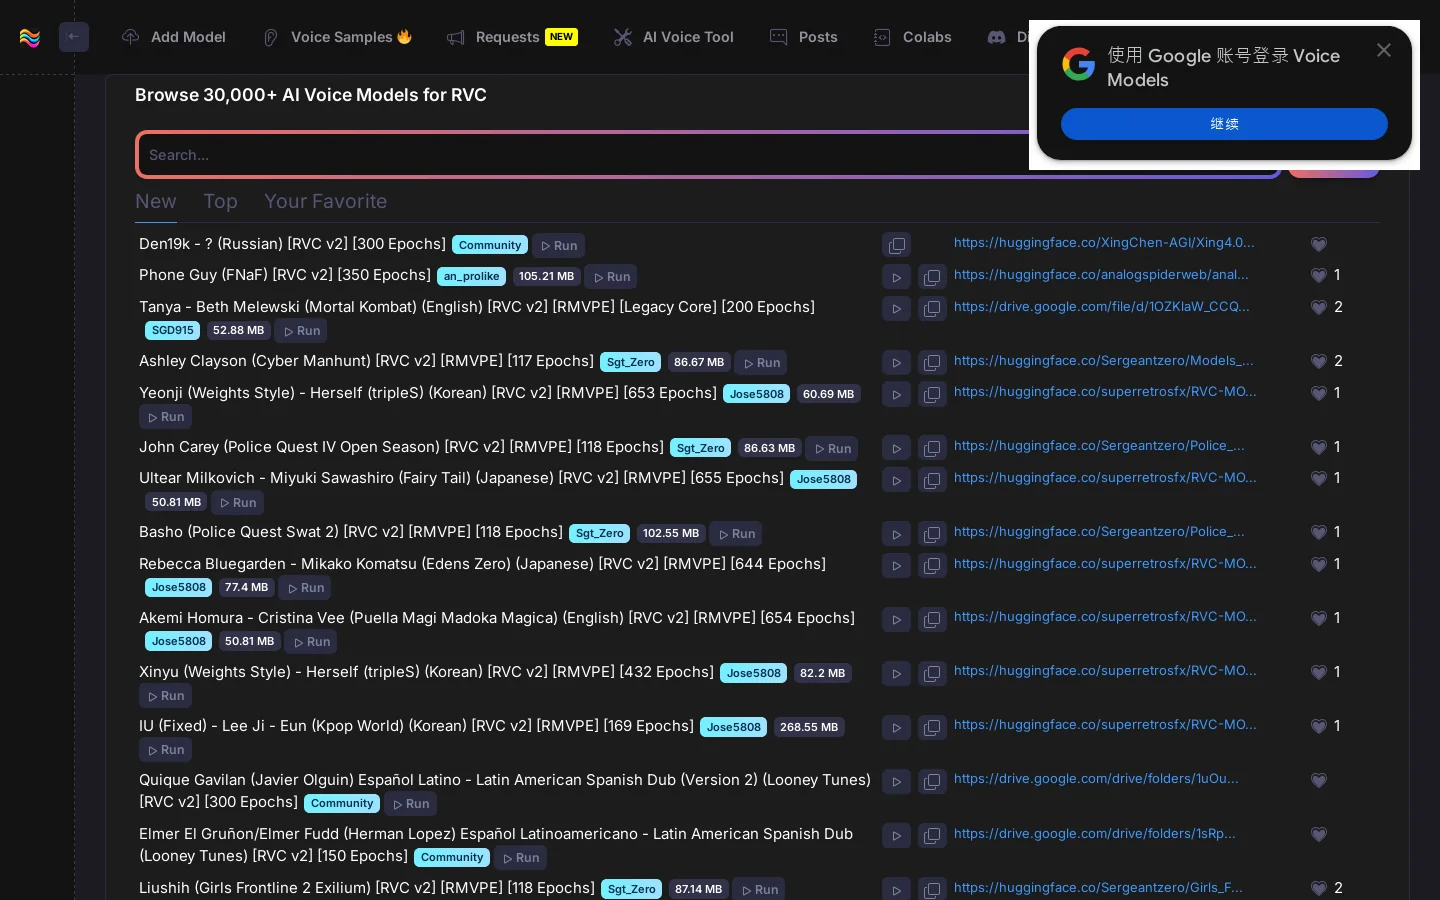This screenshot has height=900, width=1440.
Task: Click Run tag on Den19k Russian model
Action: click(559, 246)
